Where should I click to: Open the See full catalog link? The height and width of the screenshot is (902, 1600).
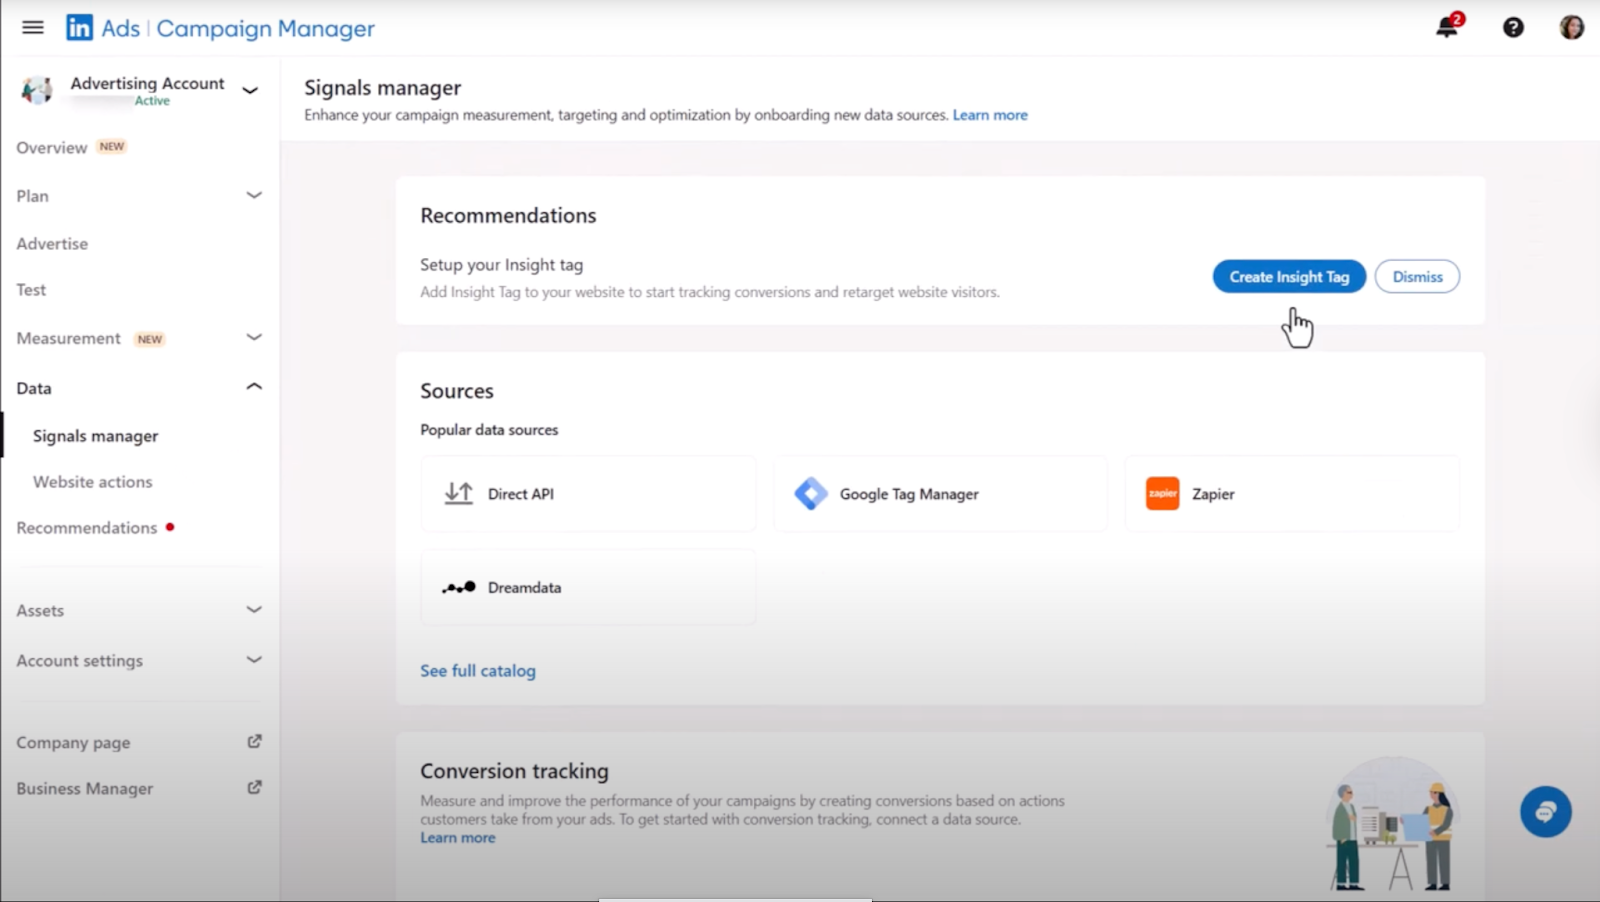[x=478, y=670]
